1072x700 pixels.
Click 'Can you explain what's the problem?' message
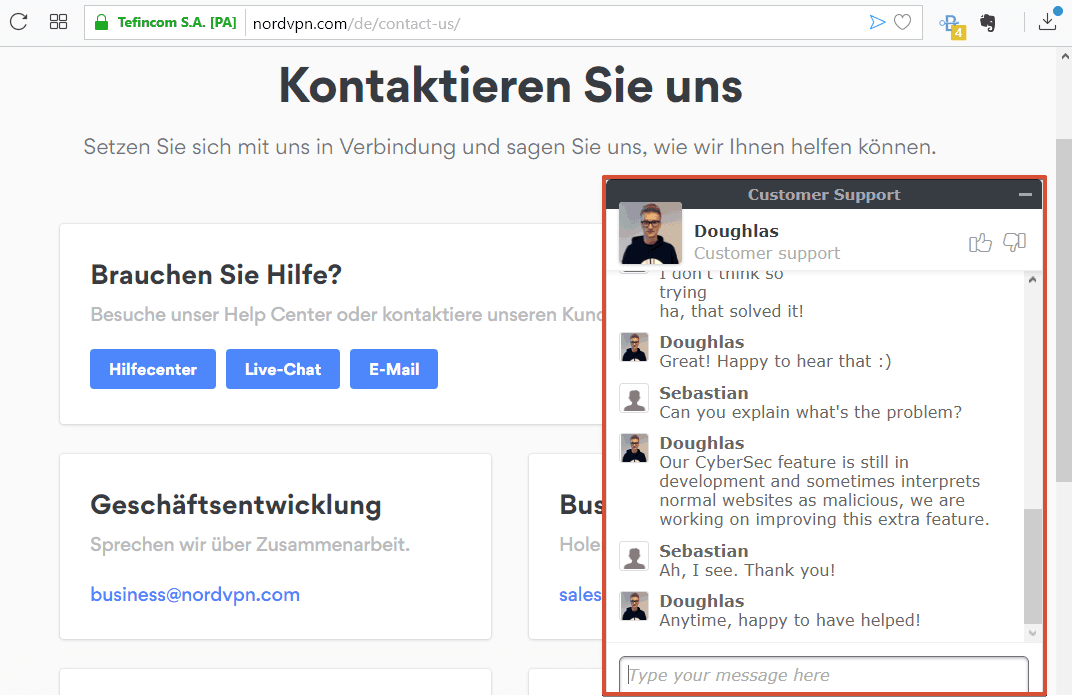tap(810, 412)
